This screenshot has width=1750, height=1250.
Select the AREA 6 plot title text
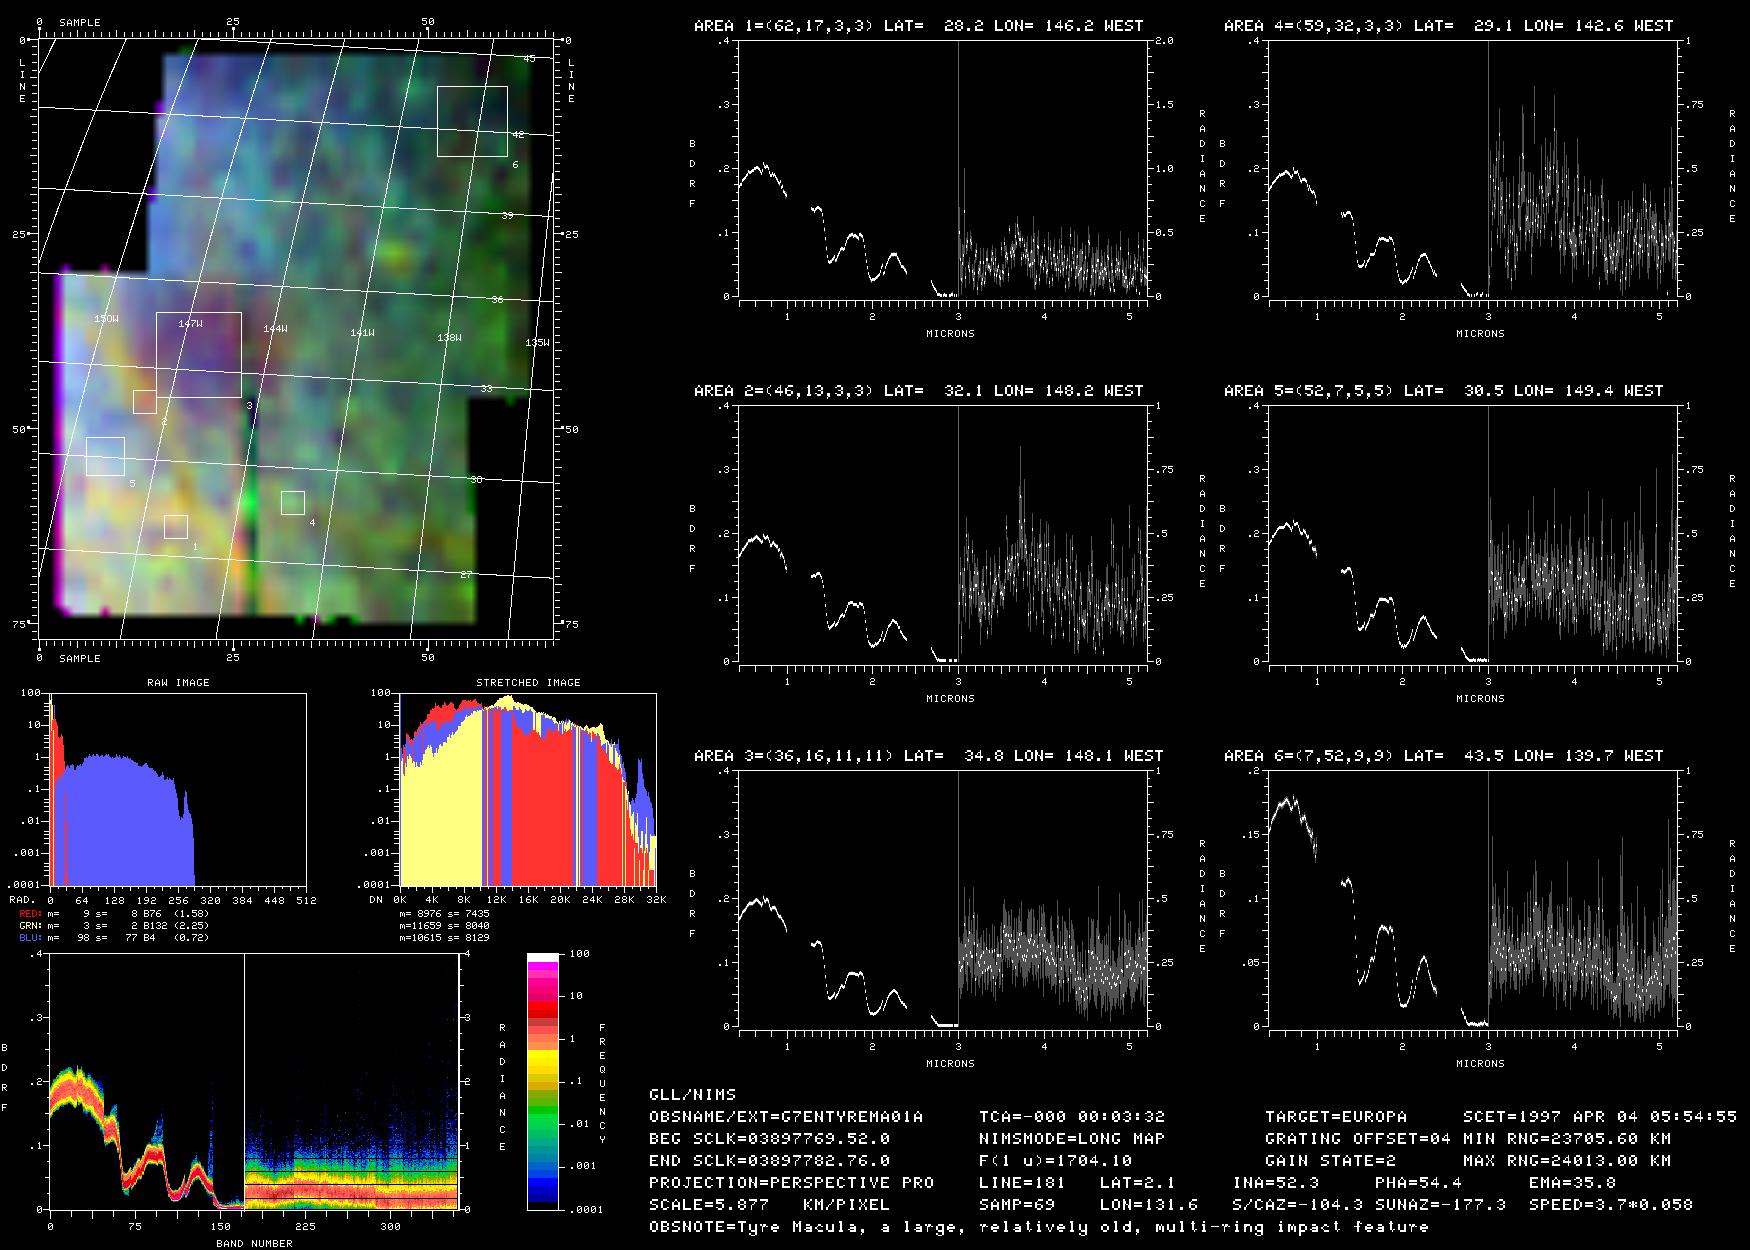(x=1443, y=756)
